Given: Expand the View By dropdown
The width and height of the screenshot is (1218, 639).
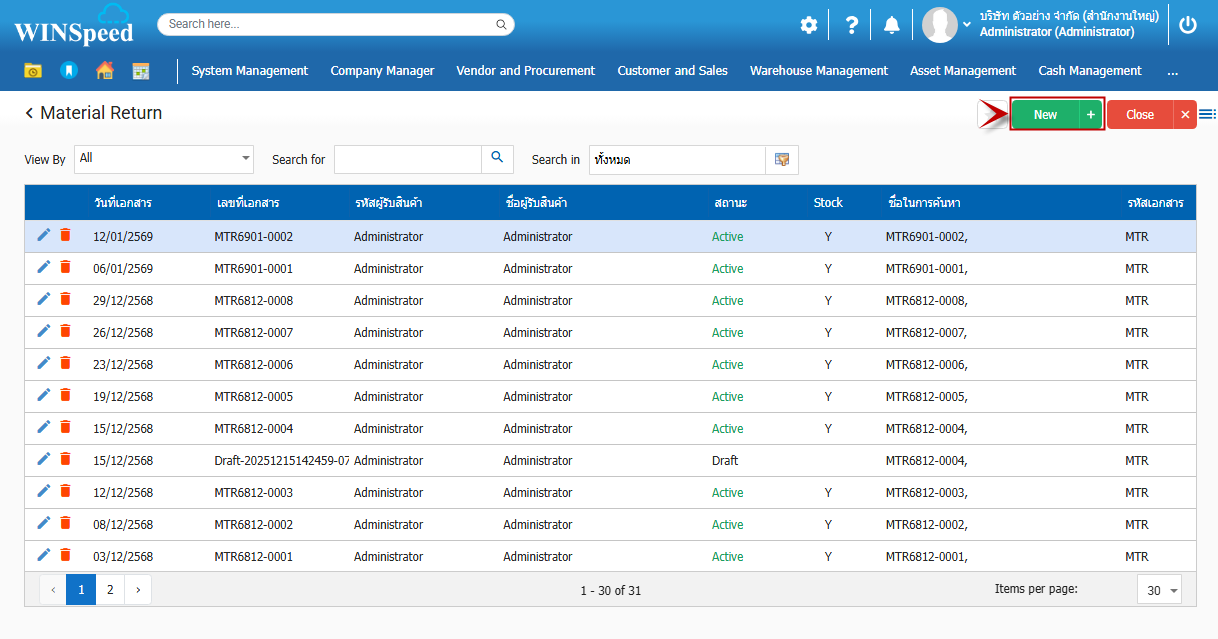Looking at the screenshot, I should point(245,159).
